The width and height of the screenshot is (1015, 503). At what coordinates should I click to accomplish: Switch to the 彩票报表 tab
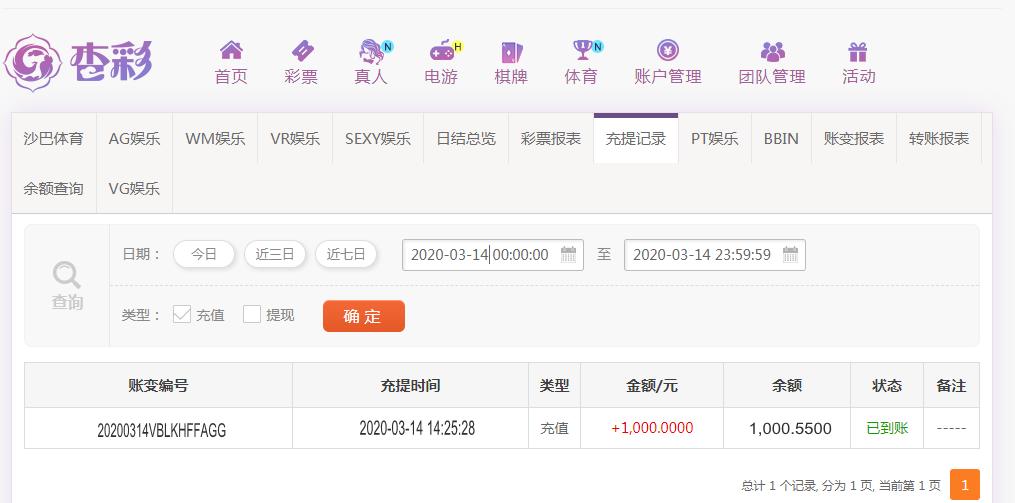click(x=551, y=139)
